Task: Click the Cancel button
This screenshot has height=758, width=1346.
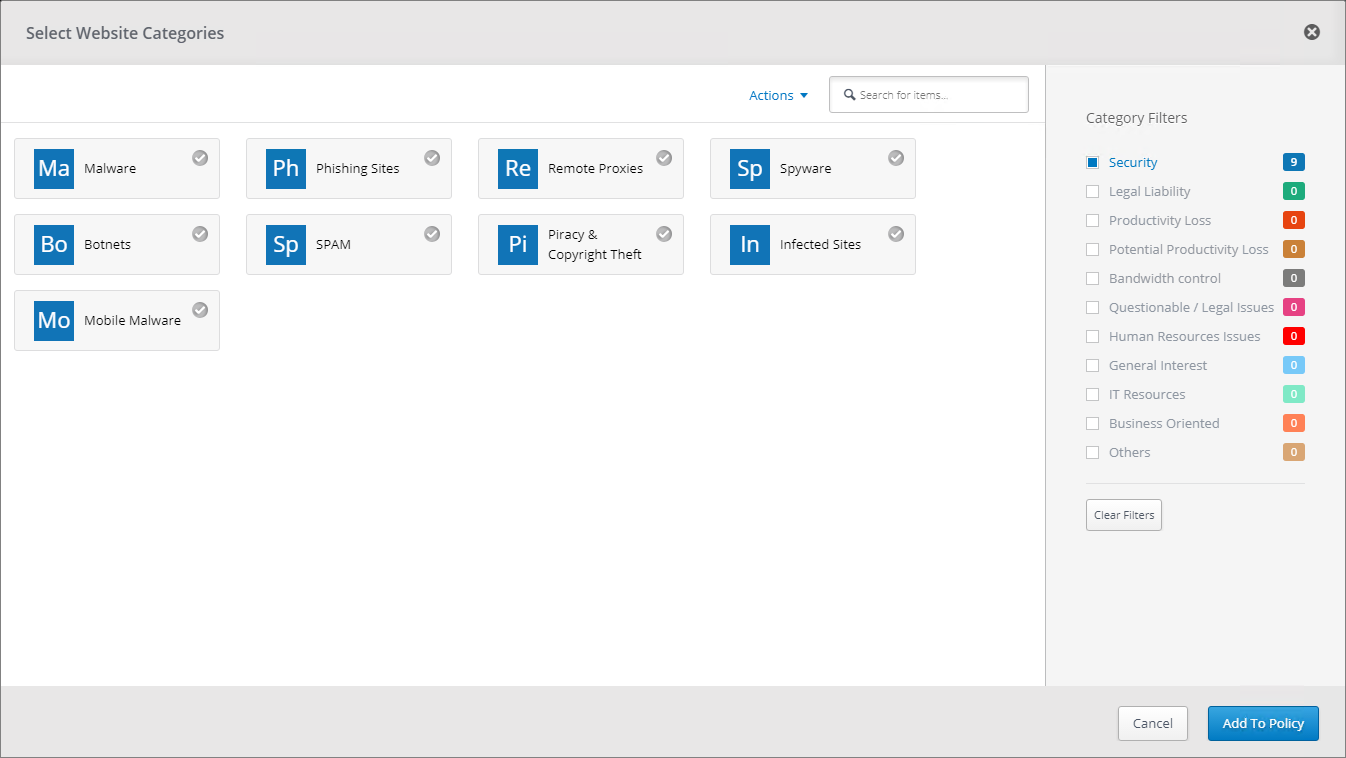Action: pos(1153,723)
